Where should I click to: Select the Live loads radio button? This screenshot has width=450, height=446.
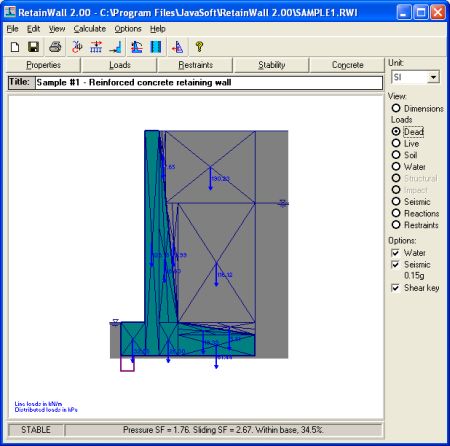(x=396, y=143)
